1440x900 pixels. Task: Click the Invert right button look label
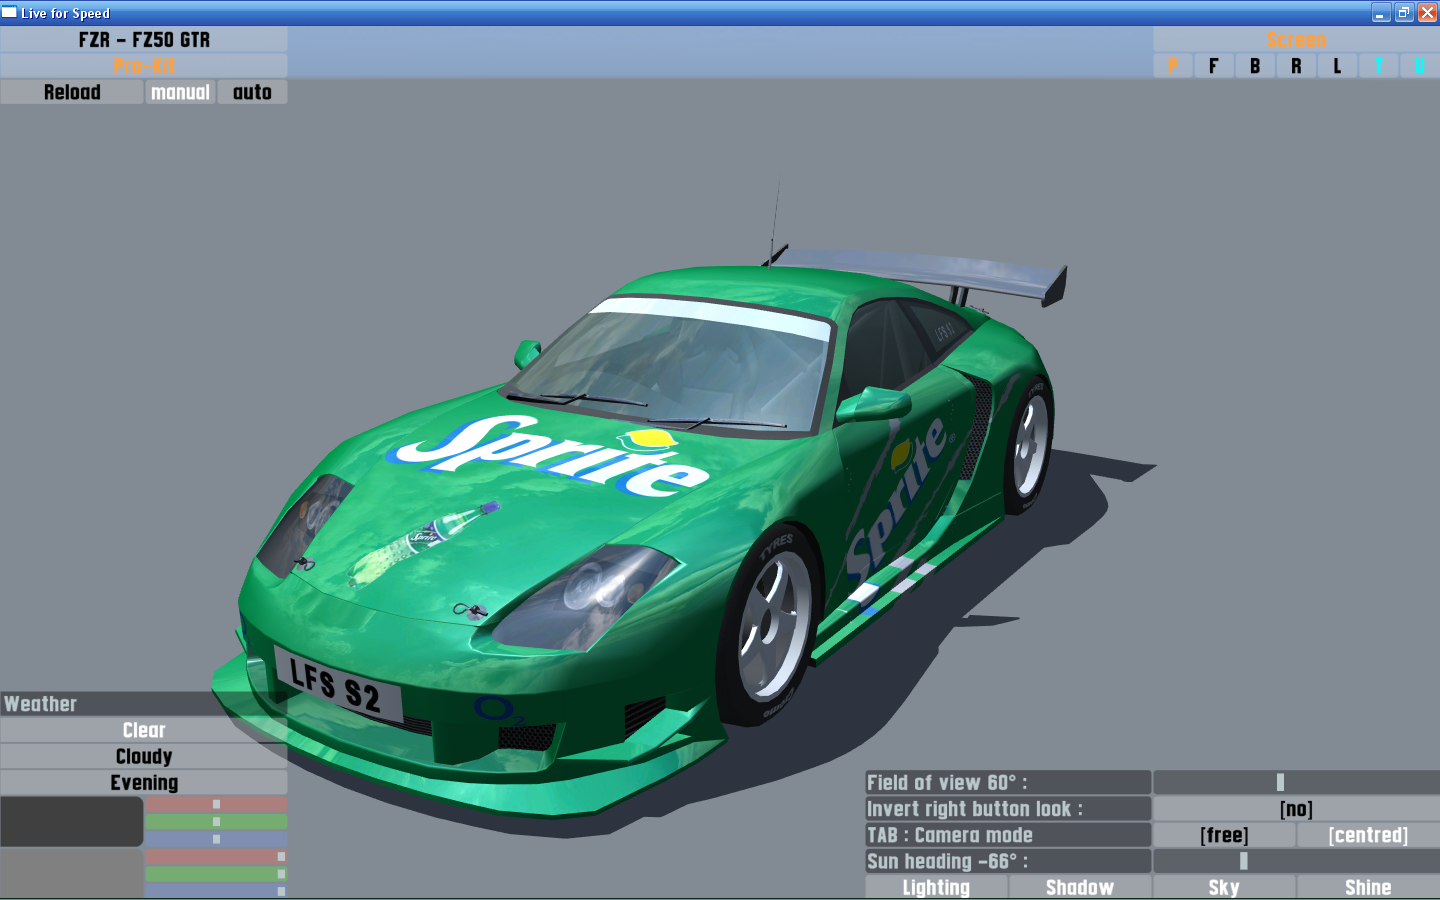pos(1008,809)
